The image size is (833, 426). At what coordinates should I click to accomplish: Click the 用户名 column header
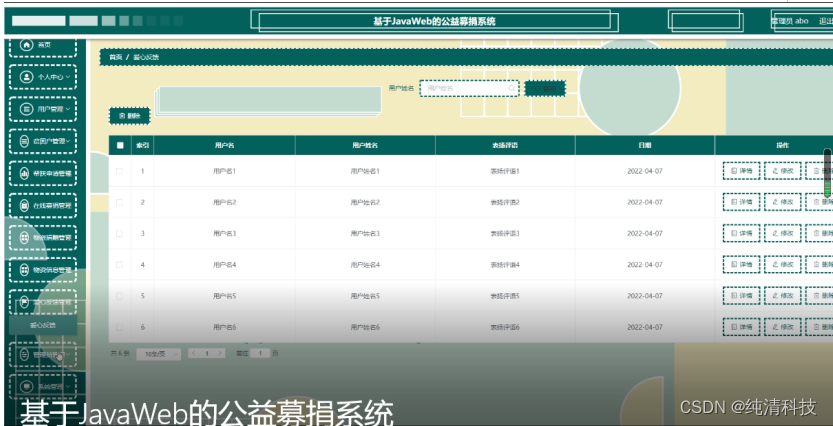tap(224, 145)
